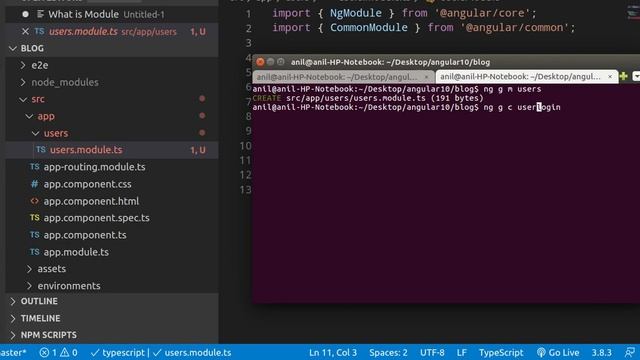Open app.component.ts file

pos(85,235)
